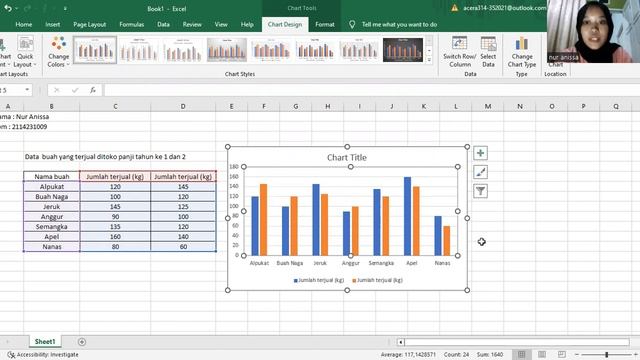
Task: Click Accessibility: Investigate status
Action: 43,355
